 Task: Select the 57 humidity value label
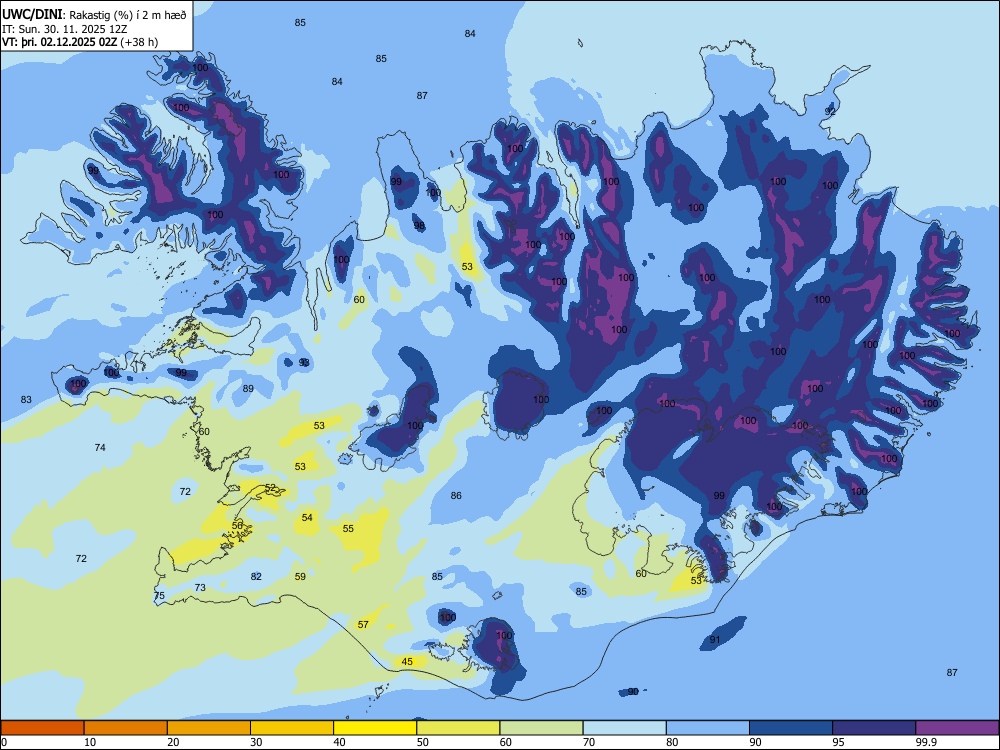click(363, 624)
